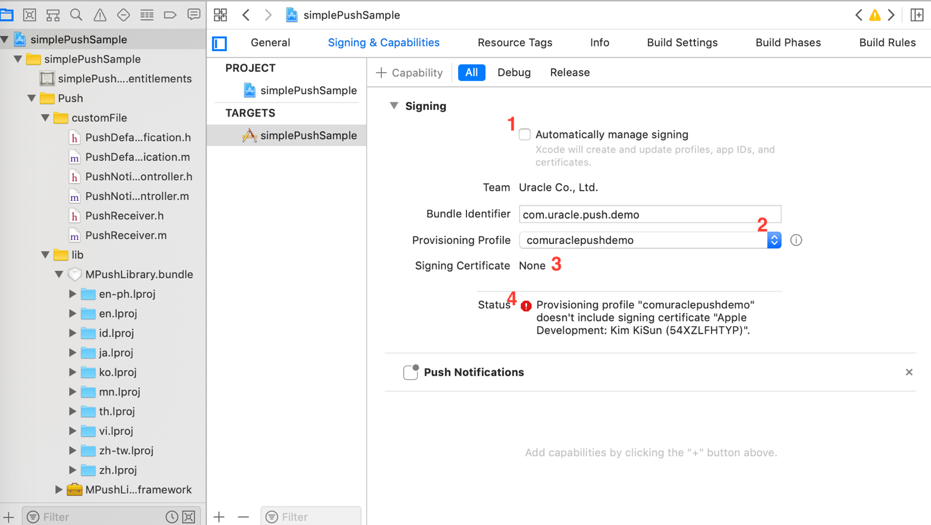Remove selected target with minus button
The width and height of the screenshot is (931, 525).
[x=243, y=517]
